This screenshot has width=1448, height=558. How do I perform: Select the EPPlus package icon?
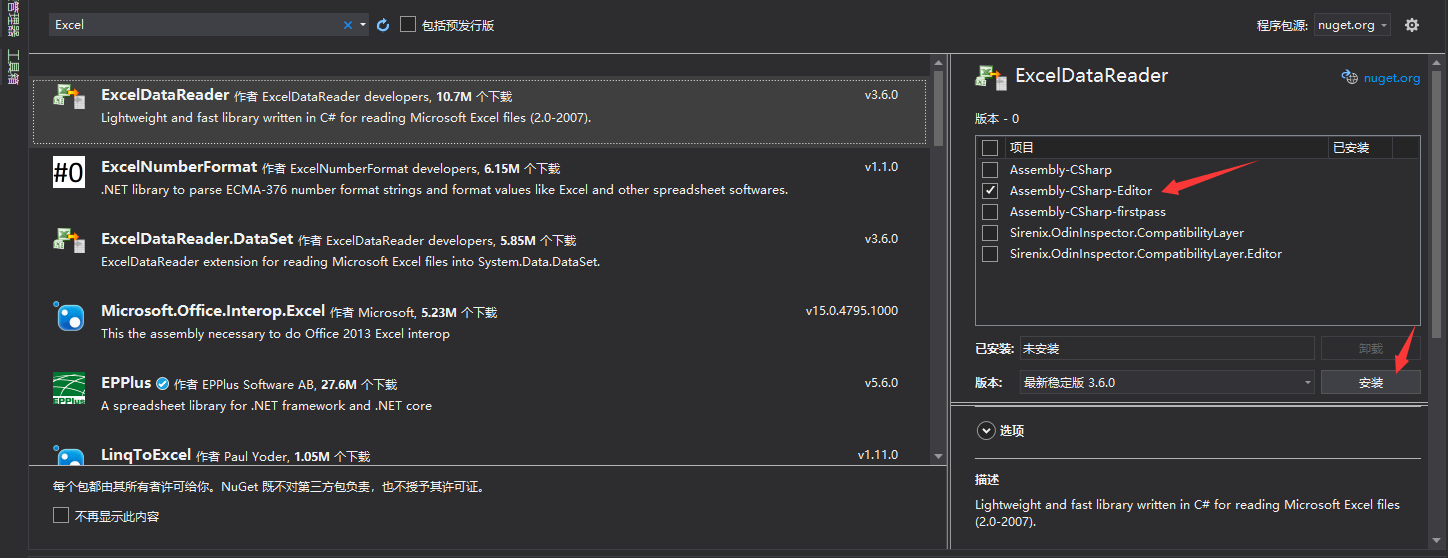pyautogui.click(x=69, y=388)
